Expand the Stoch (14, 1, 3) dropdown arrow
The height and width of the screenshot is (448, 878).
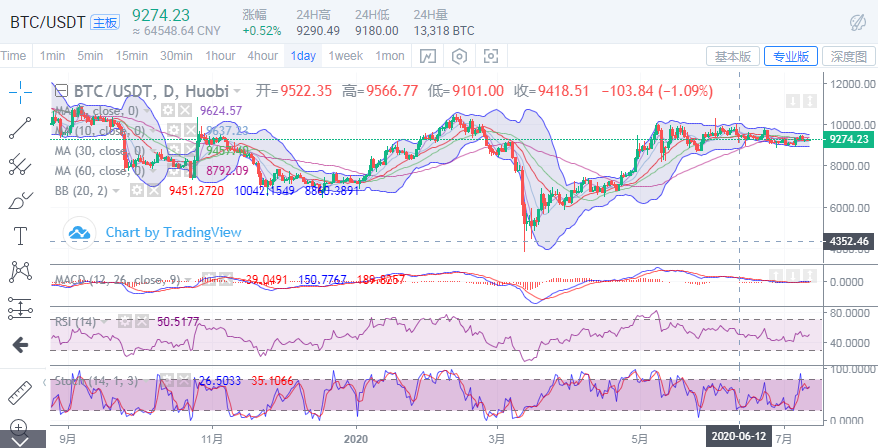148,381
